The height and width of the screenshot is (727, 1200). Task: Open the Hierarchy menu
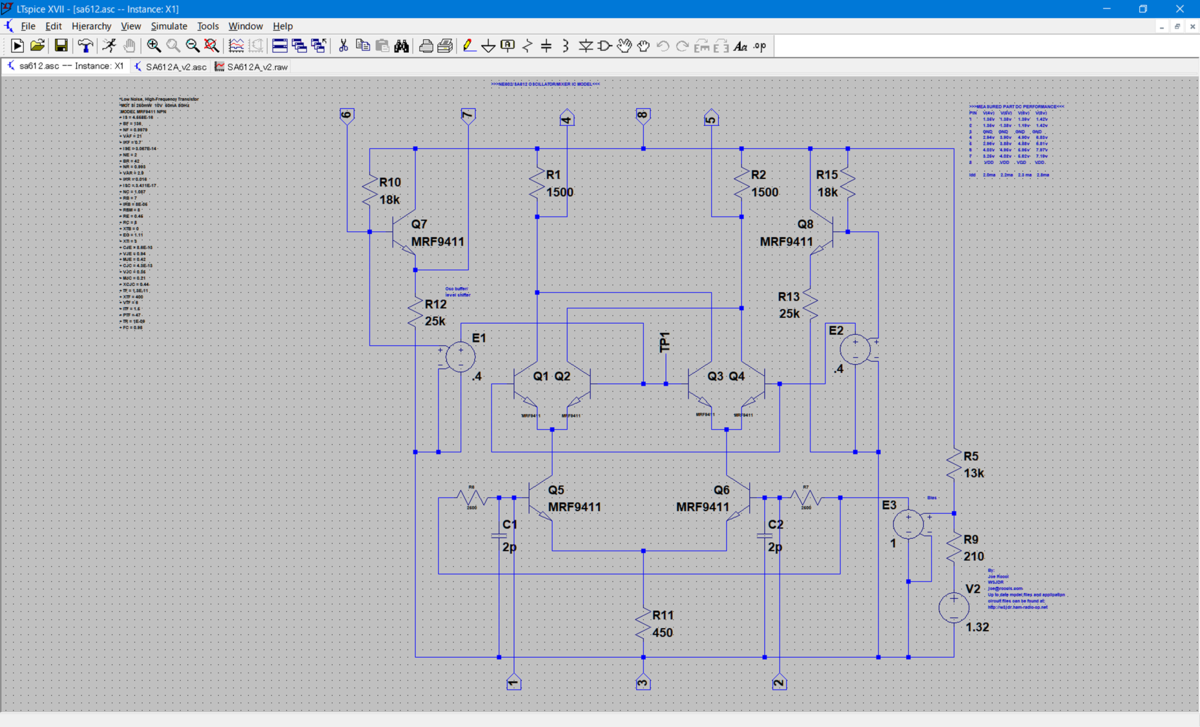92,26
